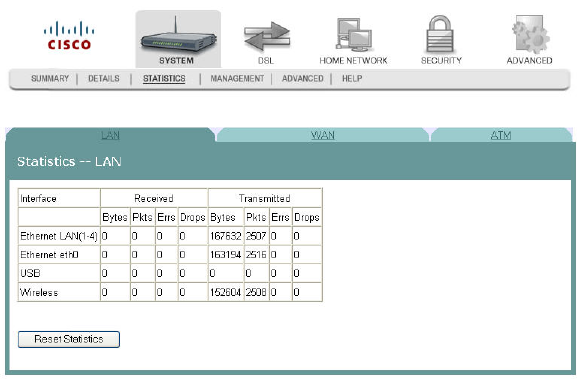Open the Advanced gears icon

click(530, 34)
